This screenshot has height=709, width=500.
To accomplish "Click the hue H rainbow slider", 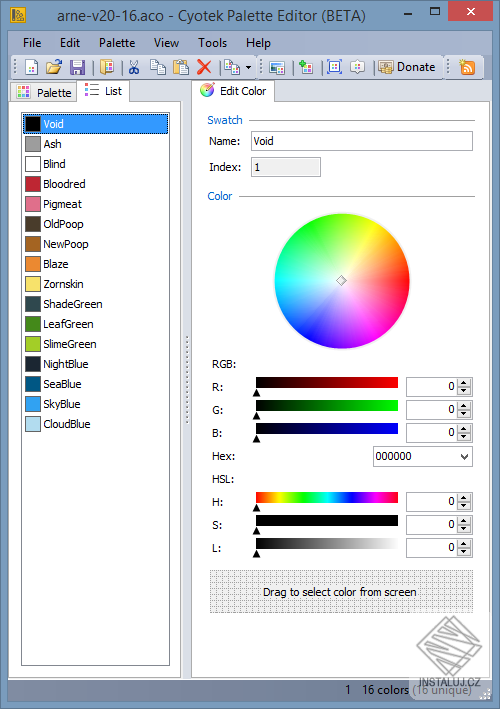I will click(x=327, y=497).
